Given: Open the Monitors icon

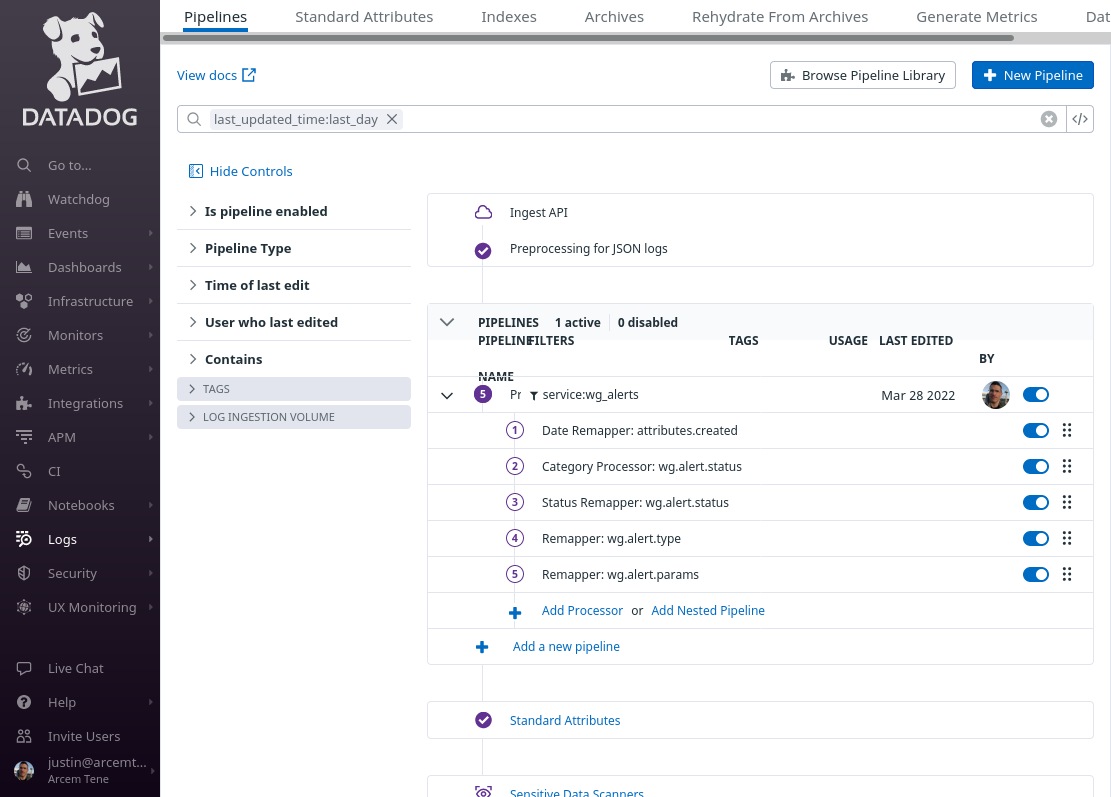Looking at the screenshot, I should (x=24, y=335).
